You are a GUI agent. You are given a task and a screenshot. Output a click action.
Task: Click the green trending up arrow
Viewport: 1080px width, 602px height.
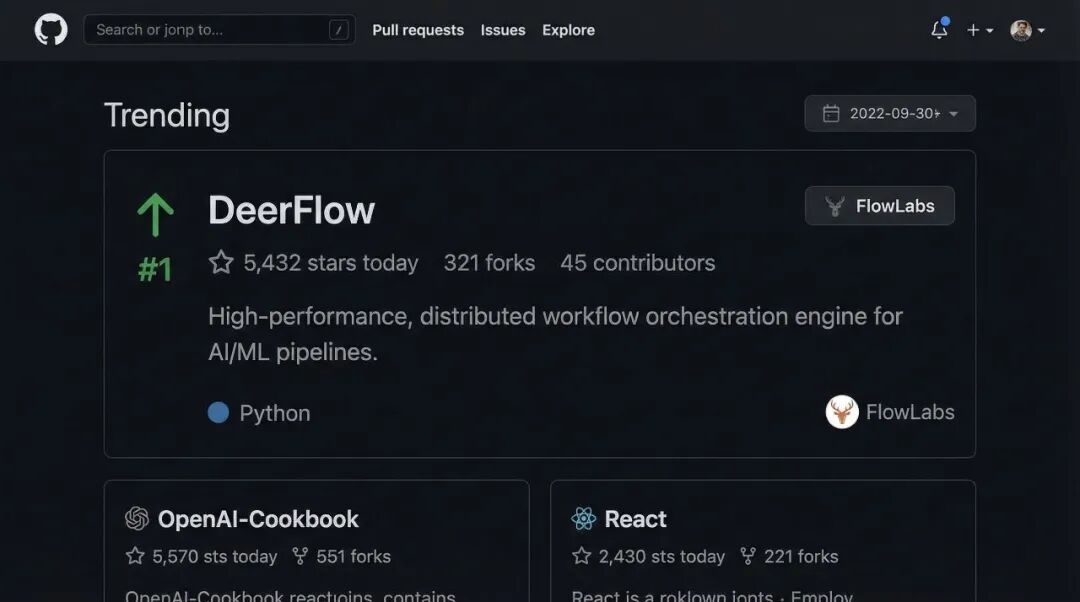click(155, 215)
